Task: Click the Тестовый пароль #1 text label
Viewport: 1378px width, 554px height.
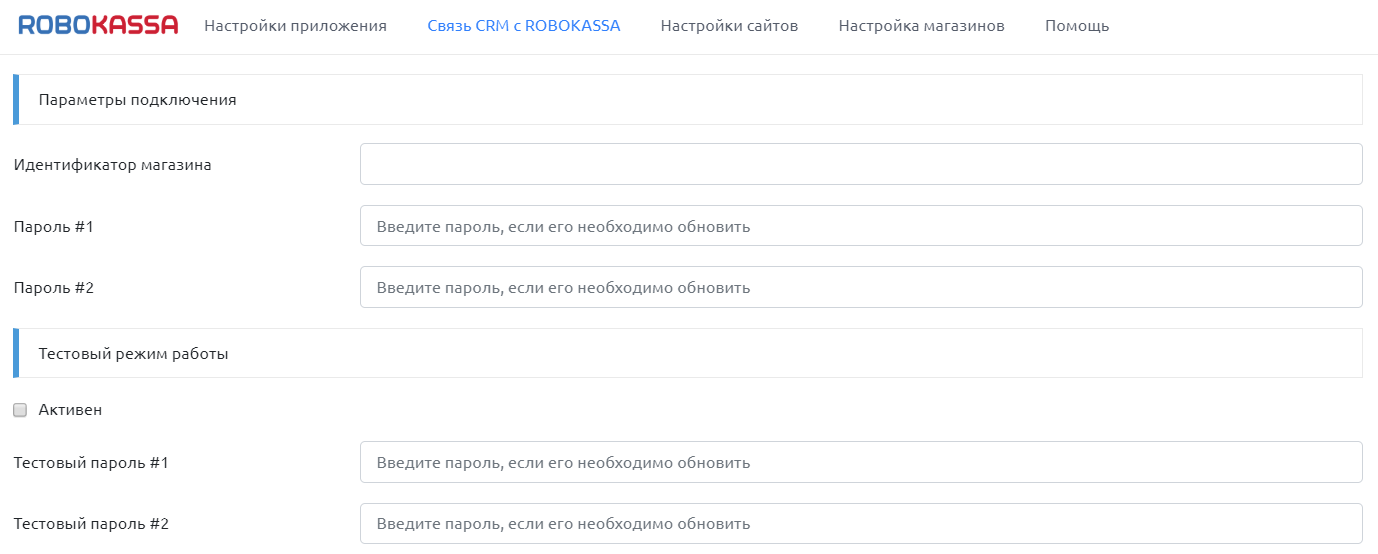Action: [91, 463]
